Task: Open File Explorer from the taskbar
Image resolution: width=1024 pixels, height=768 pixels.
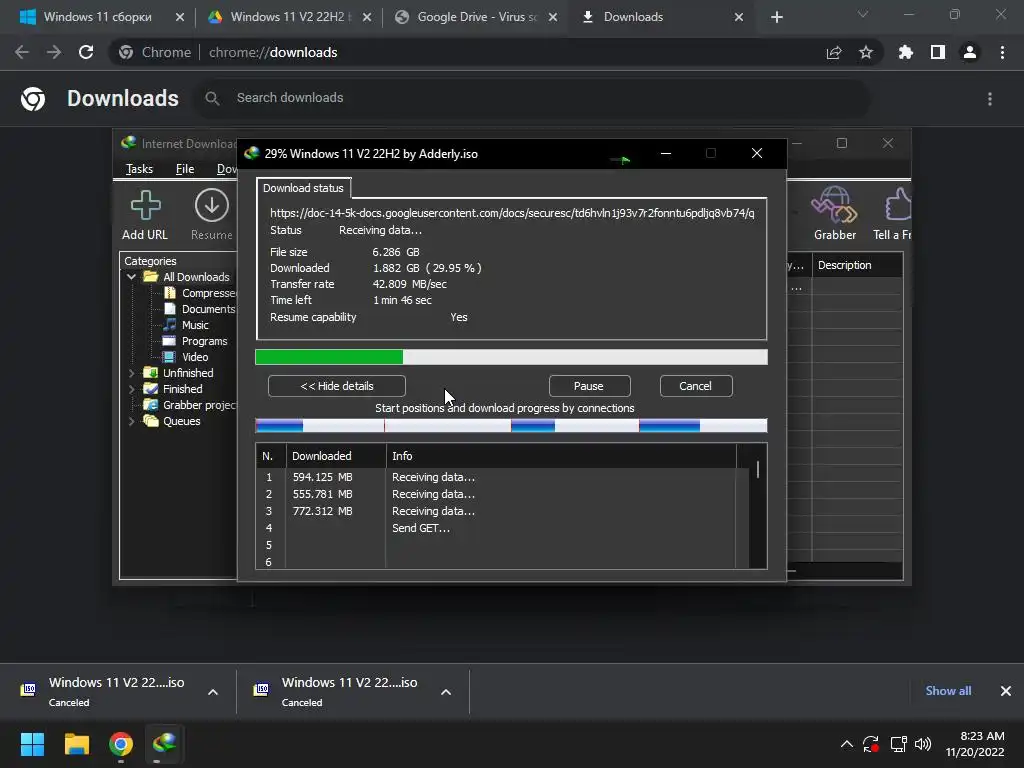Action: tap(76, 744)
